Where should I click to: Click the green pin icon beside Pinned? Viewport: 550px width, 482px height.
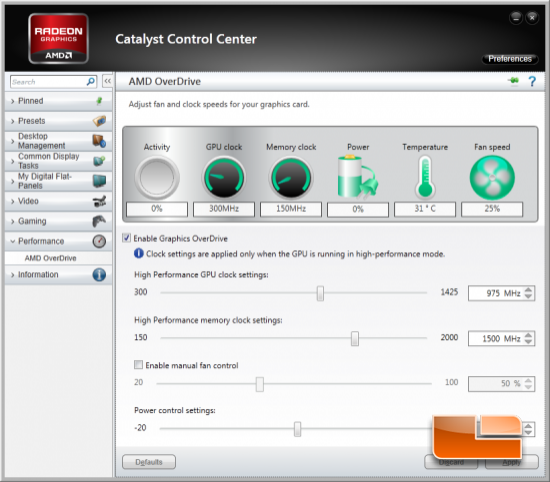(99, 101)
